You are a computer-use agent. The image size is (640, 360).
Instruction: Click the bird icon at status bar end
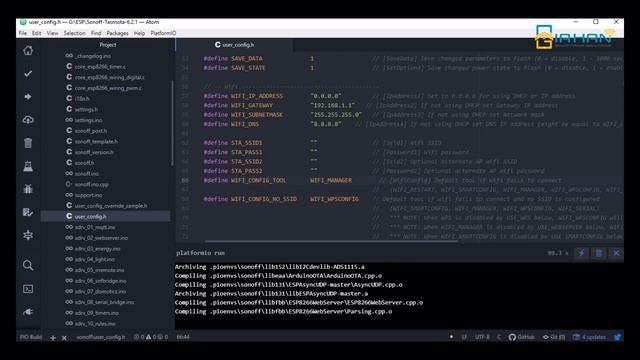[618, 337]
